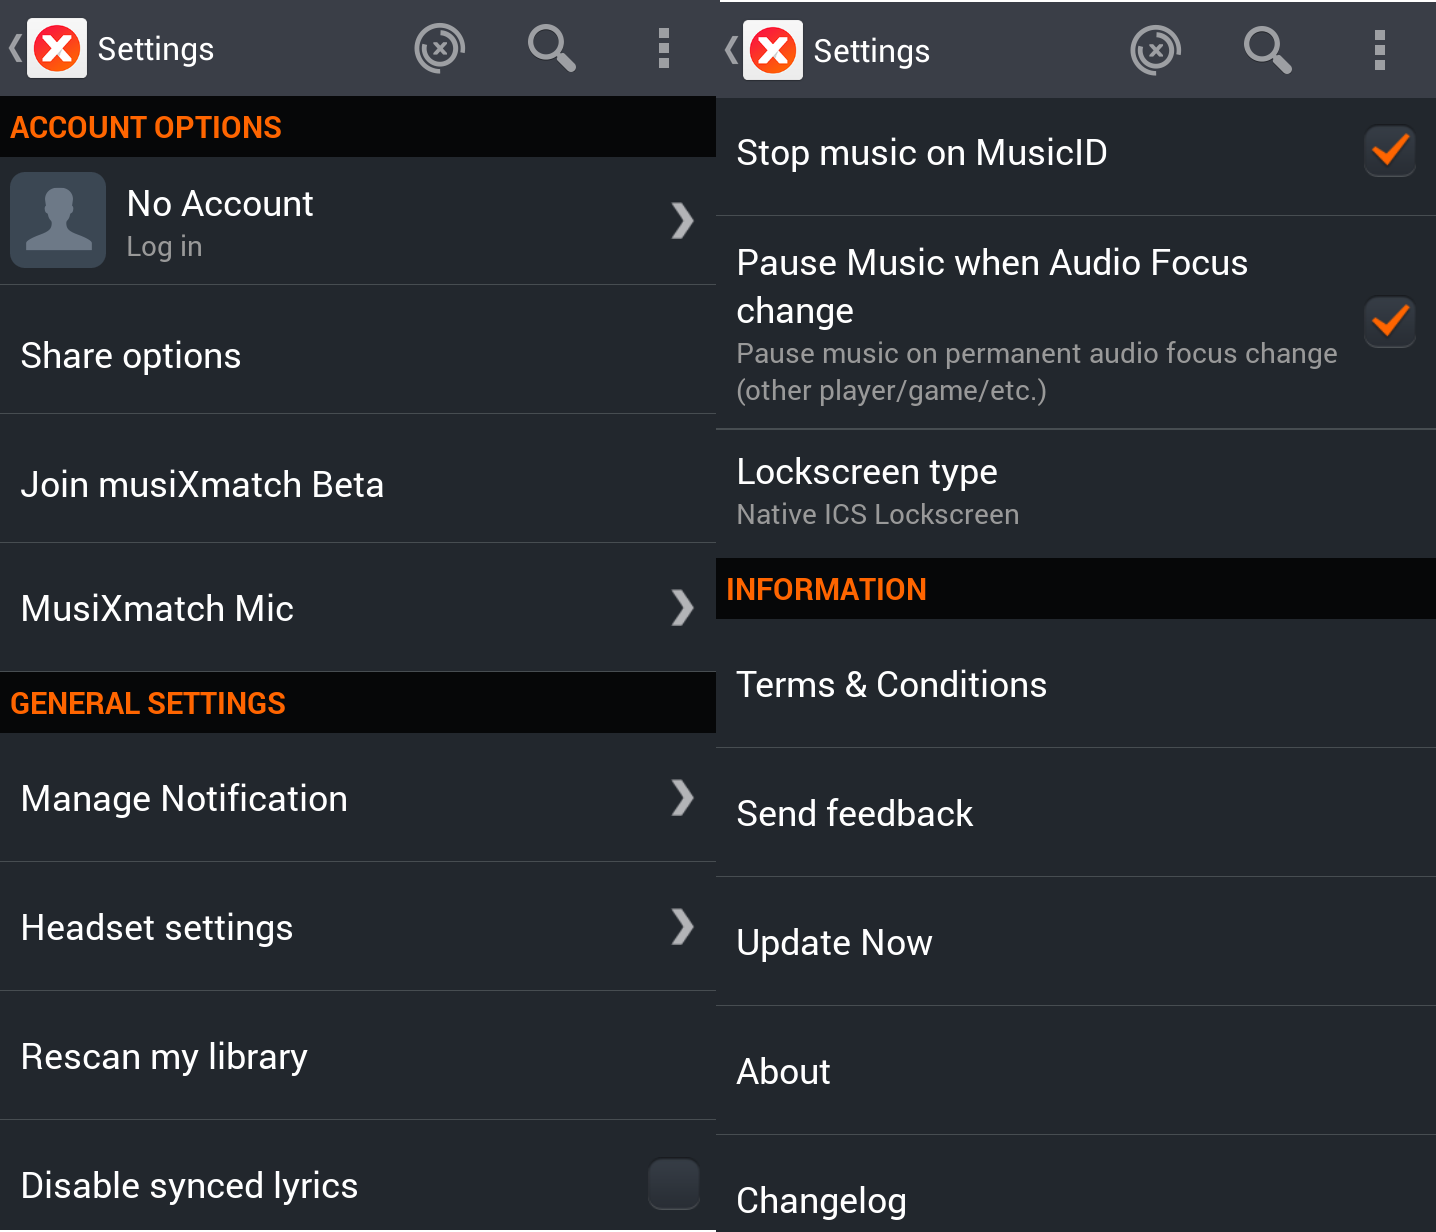Toggle Disable synced lyrics checkbox
The height and width of the screenshot is (1232, 1436).
[x=673, y=1184]
